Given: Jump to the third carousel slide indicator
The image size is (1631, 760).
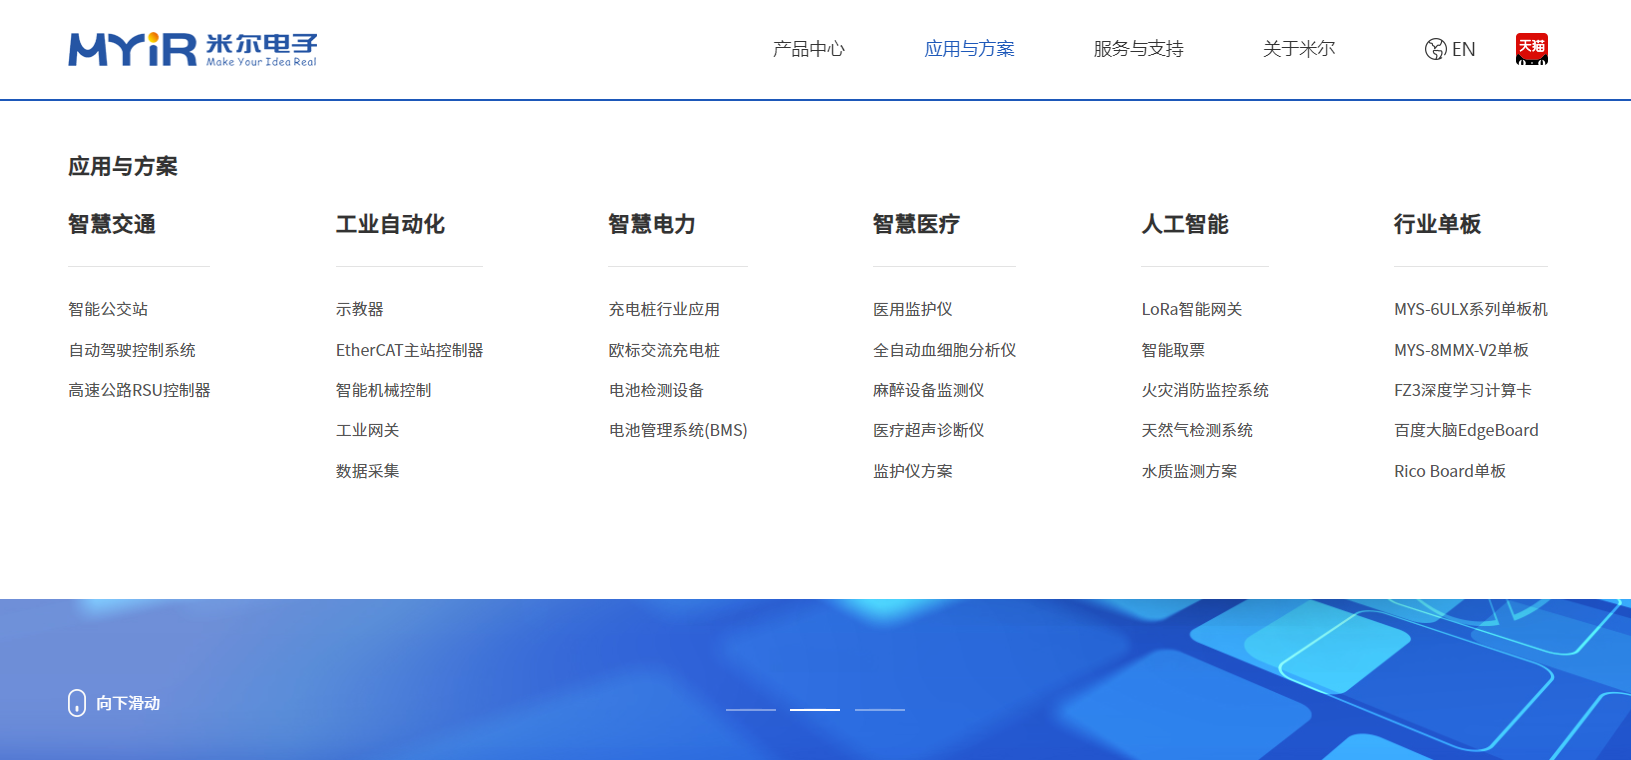Looking at the screenshot, I should pos(880,709).
